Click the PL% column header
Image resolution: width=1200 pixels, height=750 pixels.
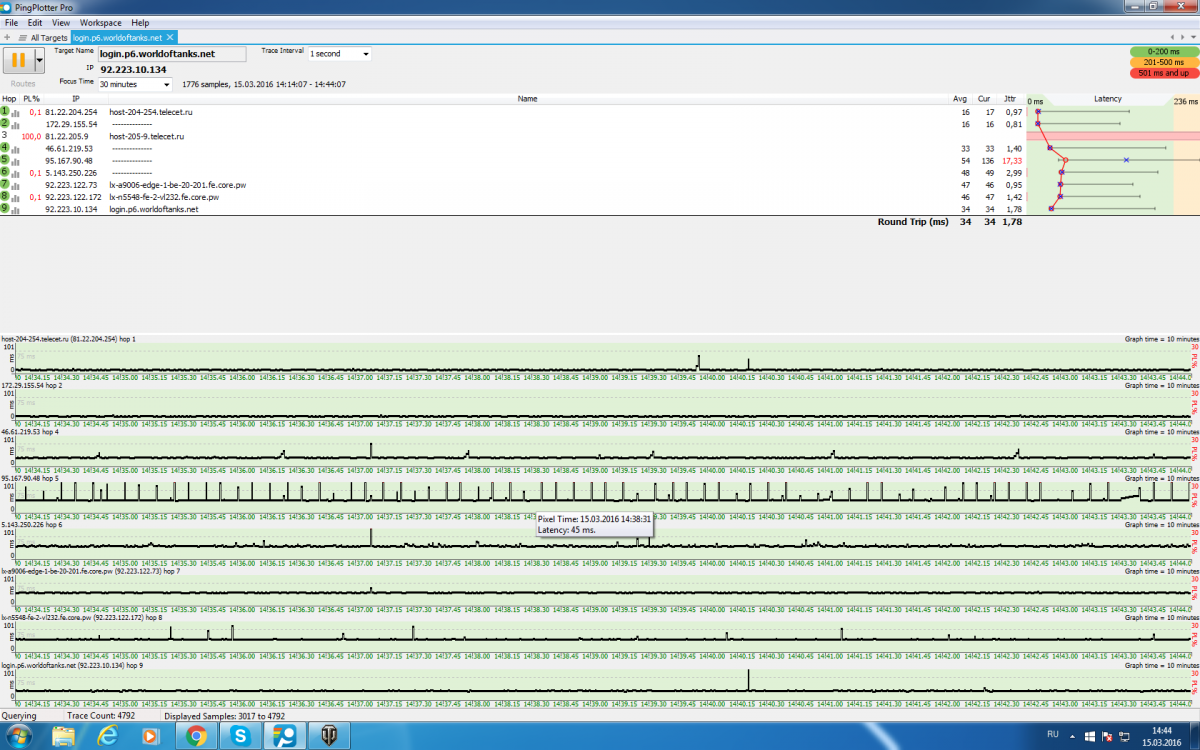pos(32,99)
